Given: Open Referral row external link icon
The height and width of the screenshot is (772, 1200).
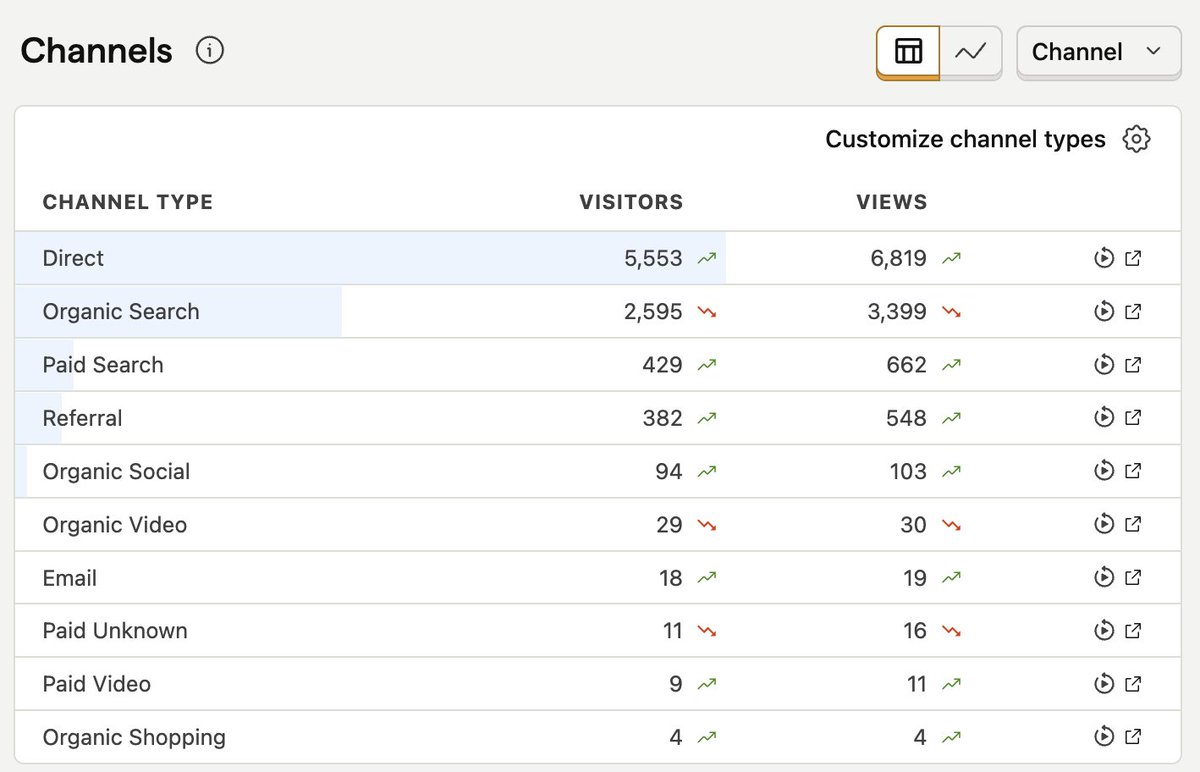Looking at the screenshot, I should 1133,418.
